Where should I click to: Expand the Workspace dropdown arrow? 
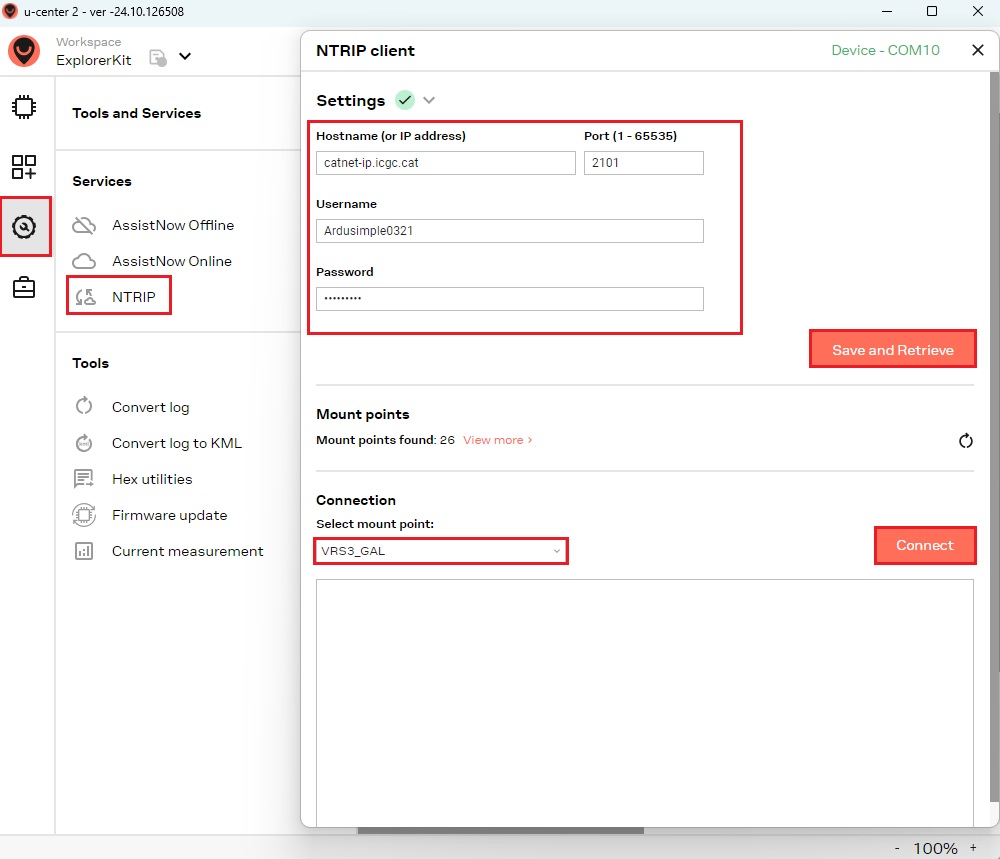click(185, 57)
